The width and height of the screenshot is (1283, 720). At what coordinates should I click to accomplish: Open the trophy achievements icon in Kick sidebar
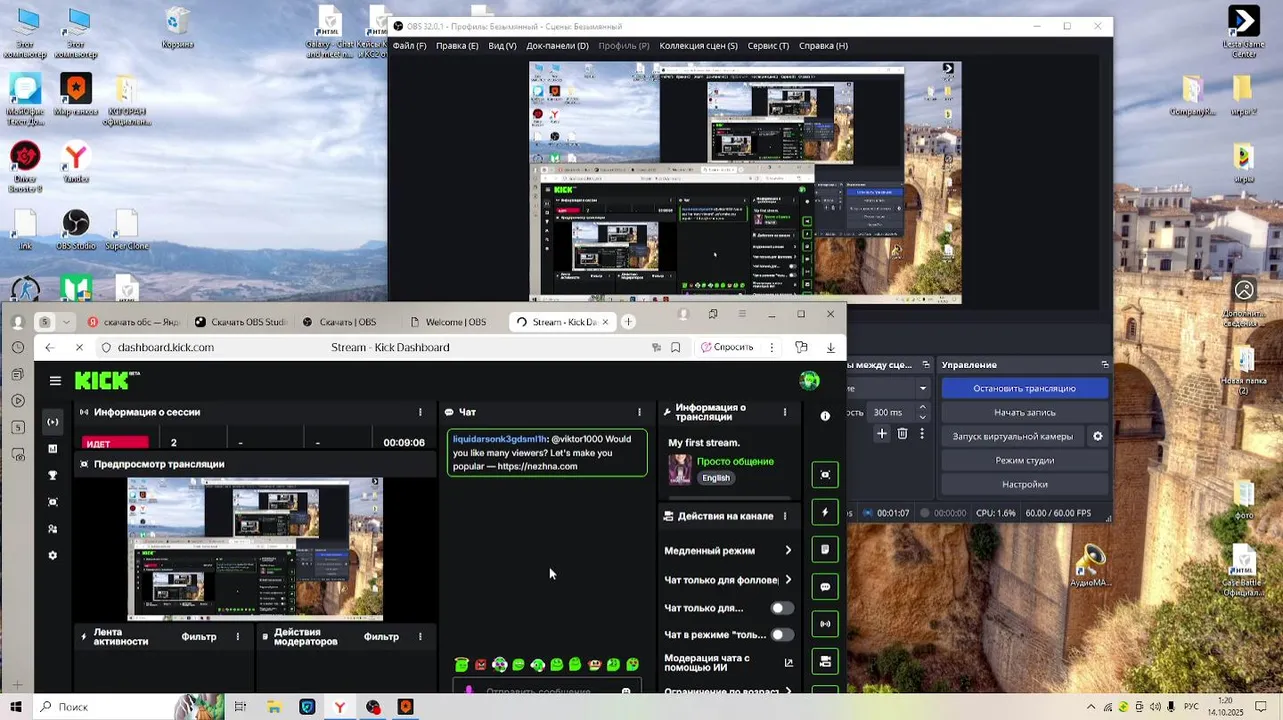point(53,475)
